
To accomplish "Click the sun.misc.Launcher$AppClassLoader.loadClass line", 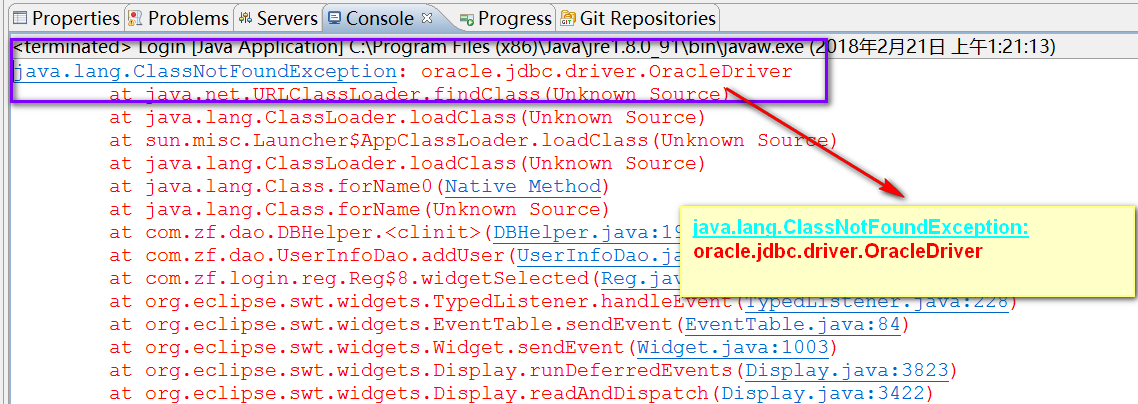I will 473,140.
